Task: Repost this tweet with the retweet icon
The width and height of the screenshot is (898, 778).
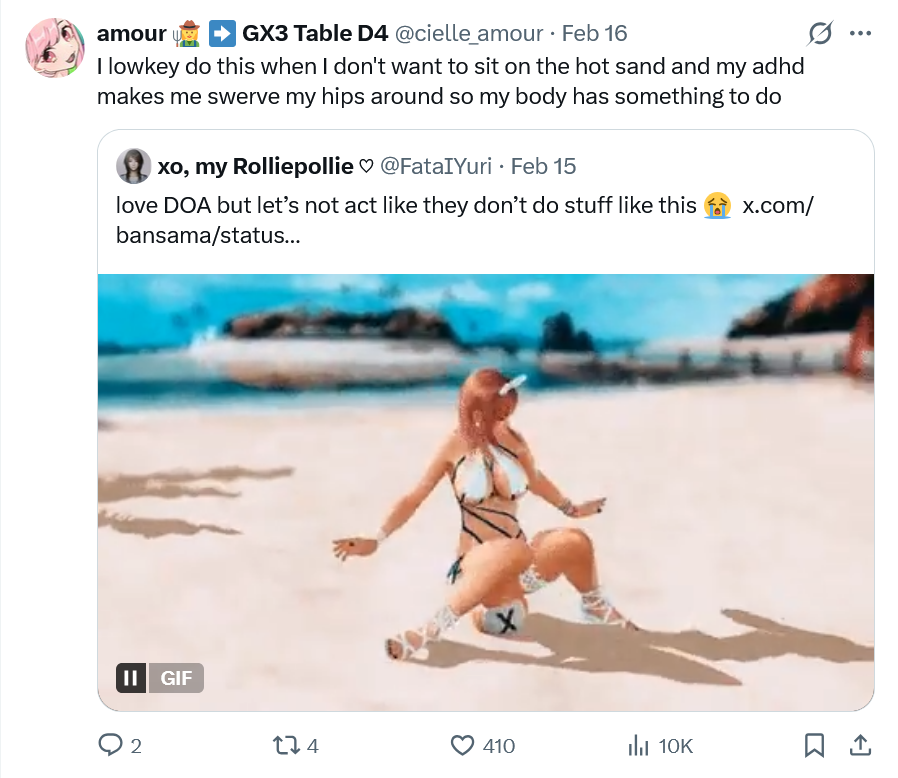Action: [x=285, y=745]
